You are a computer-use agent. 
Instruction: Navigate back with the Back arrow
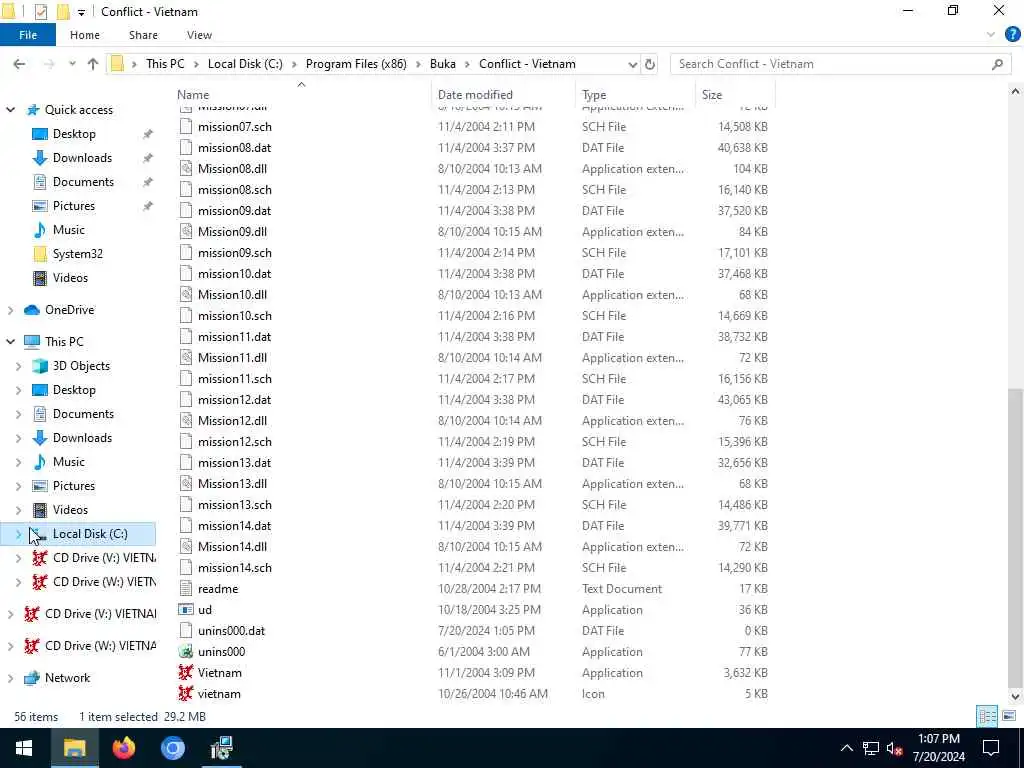pos(20,64)
